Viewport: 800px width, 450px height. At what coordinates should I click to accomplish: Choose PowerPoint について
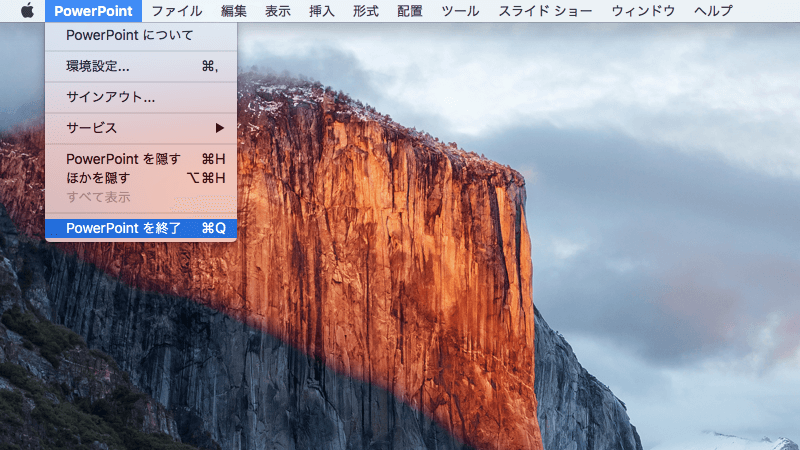tap(141, 35)
